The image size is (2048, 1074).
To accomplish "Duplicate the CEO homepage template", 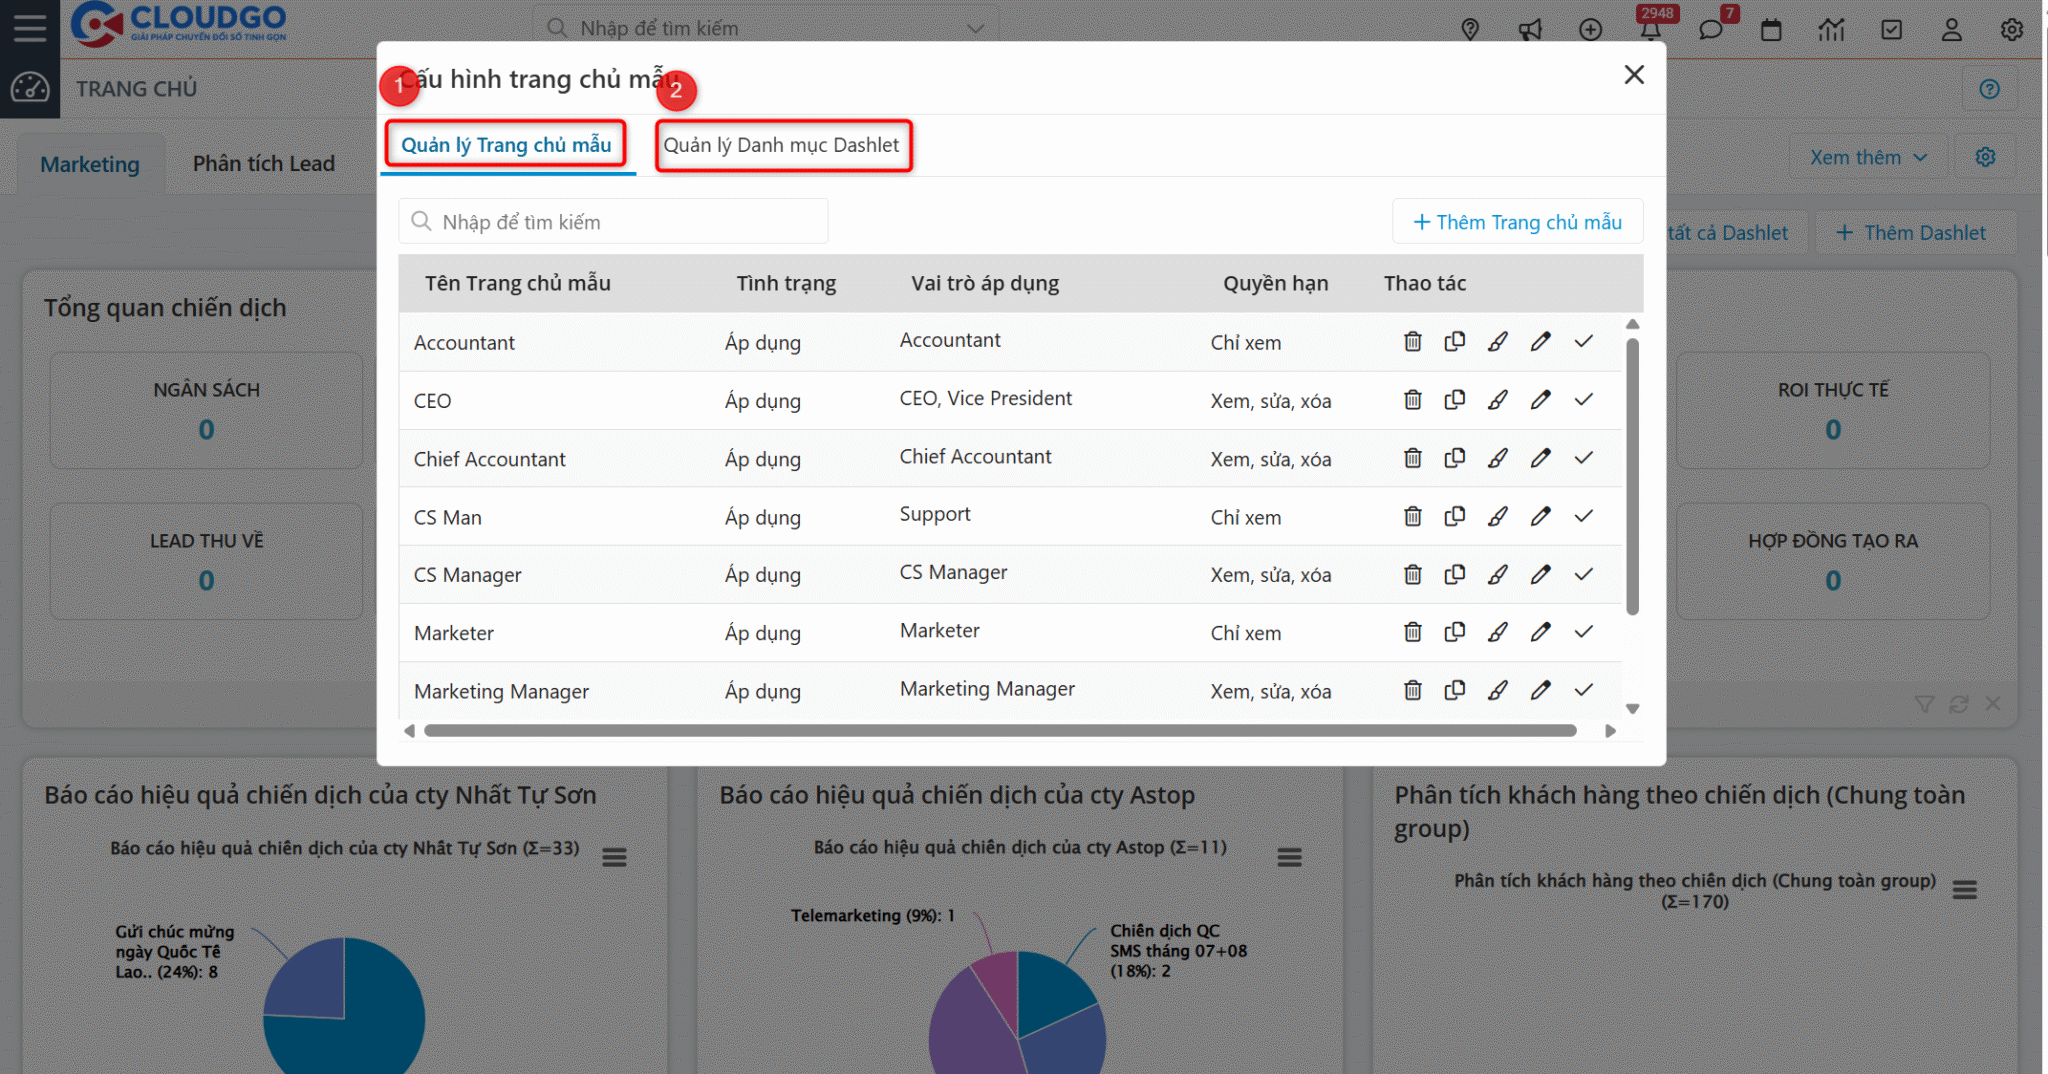I will tap(1455, 400).
